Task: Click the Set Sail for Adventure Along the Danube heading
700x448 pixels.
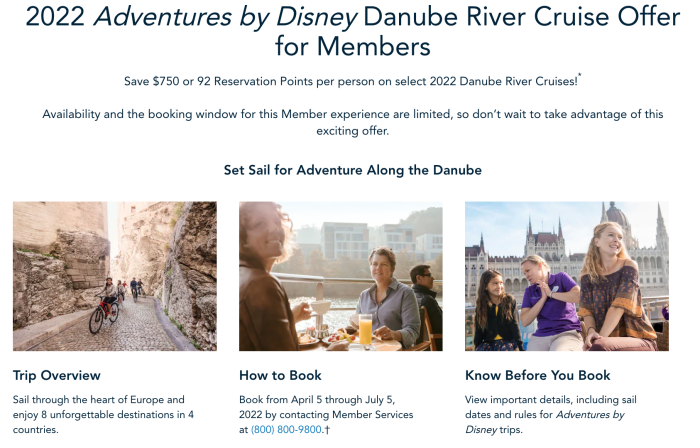Action: [x=352, y=170]
